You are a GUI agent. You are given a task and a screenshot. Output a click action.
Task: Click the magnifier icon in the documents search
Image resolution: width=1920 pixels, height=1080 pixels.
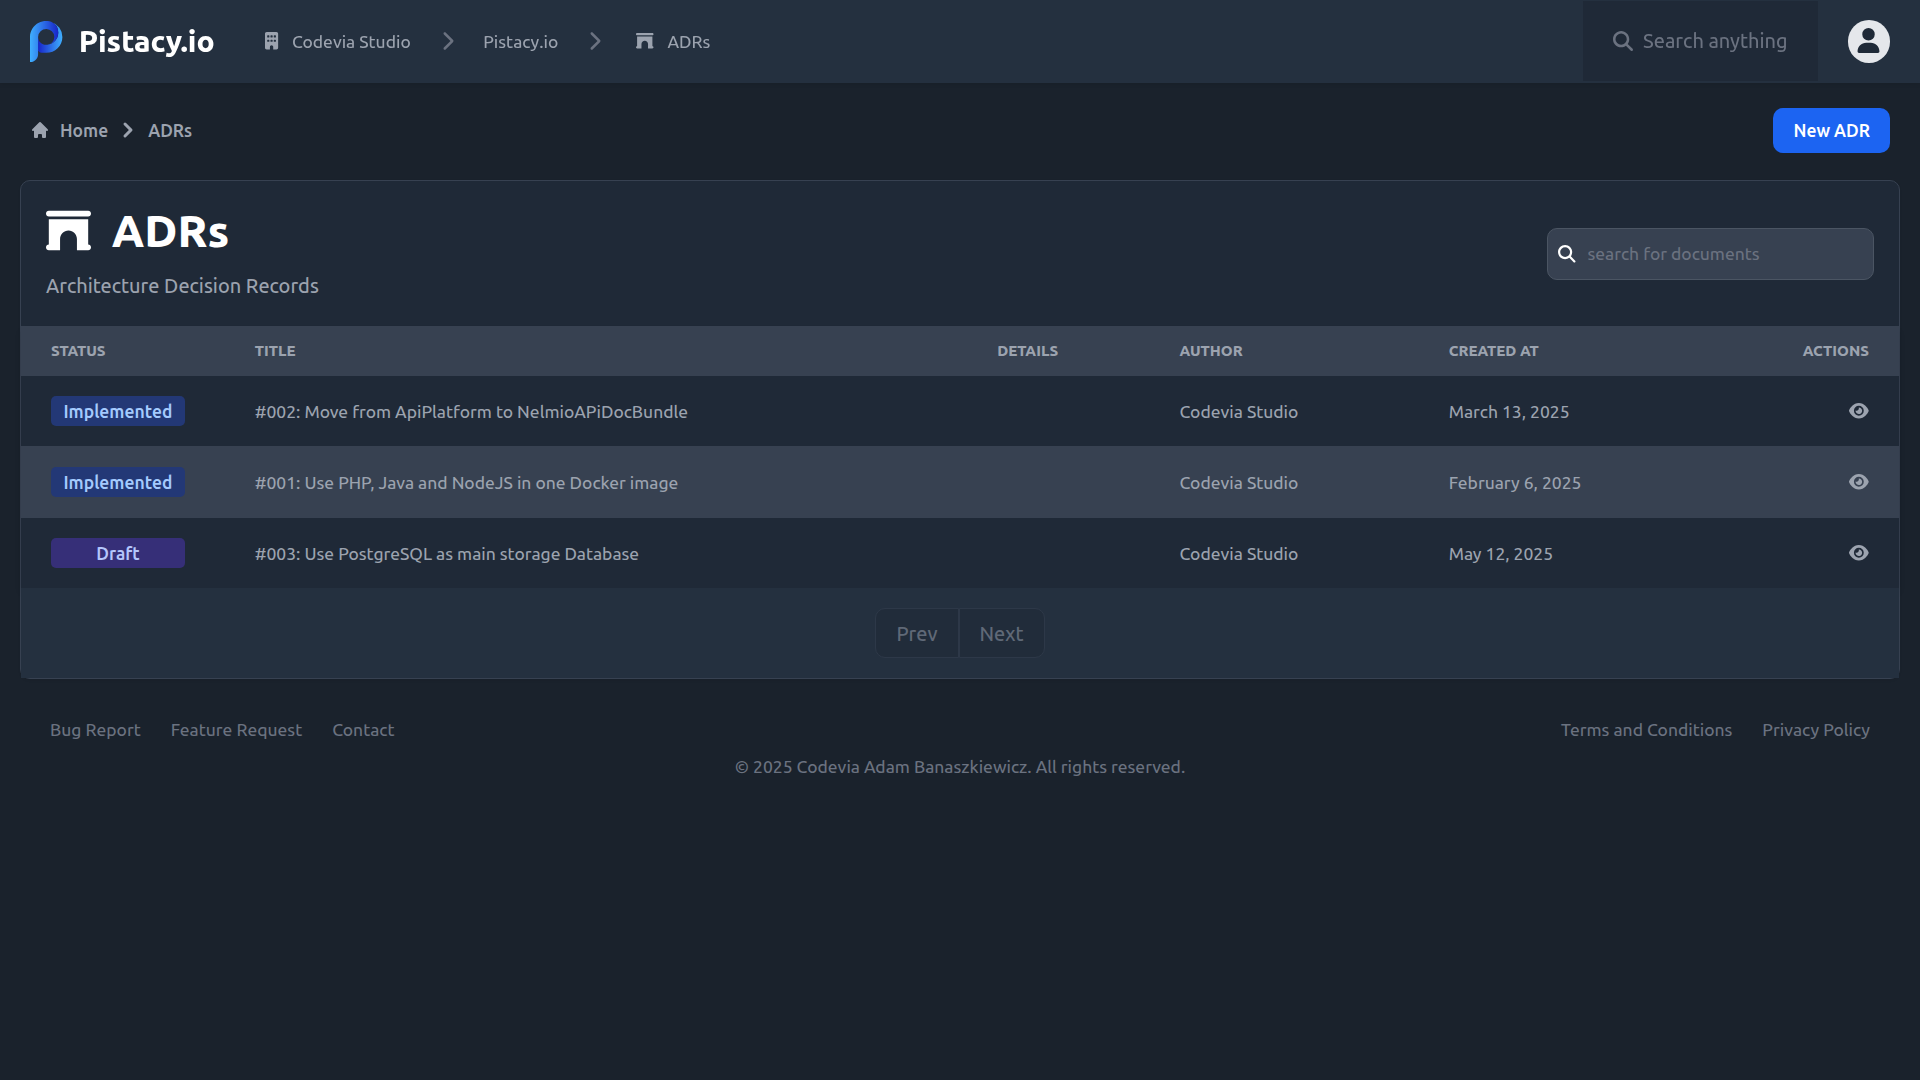pyautogui.click(x=1567, y=254)
